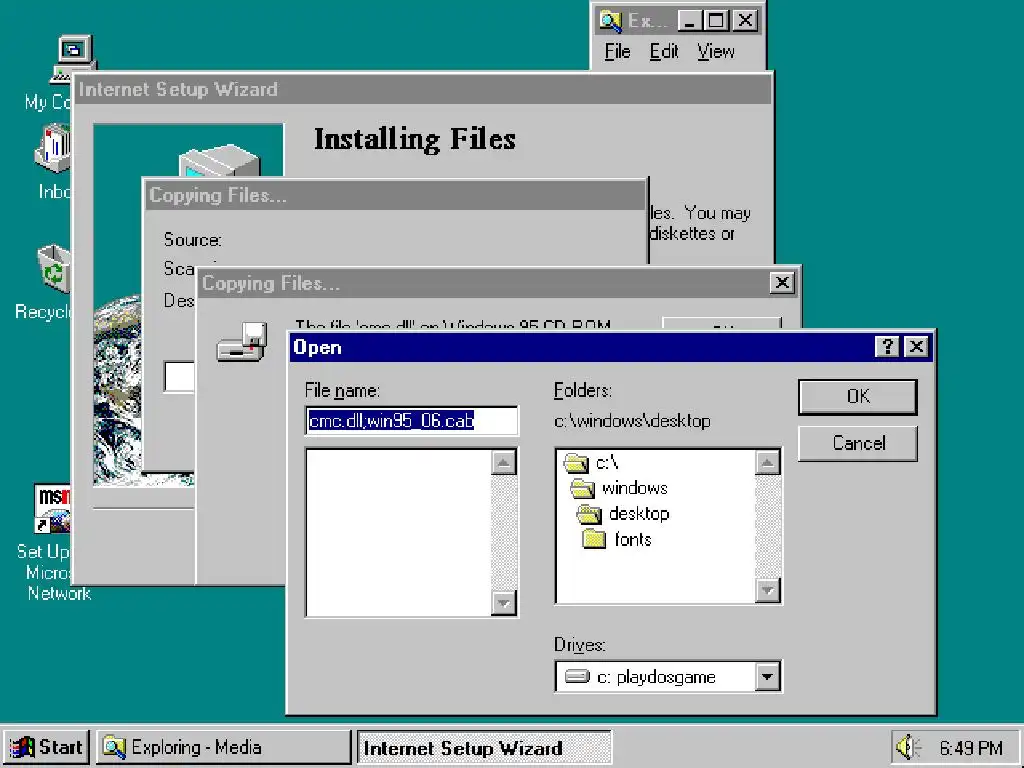Viewport: 1024px width, 768px height.
Task: Click the desktop open folder icon
Action: tap(589, 515)
